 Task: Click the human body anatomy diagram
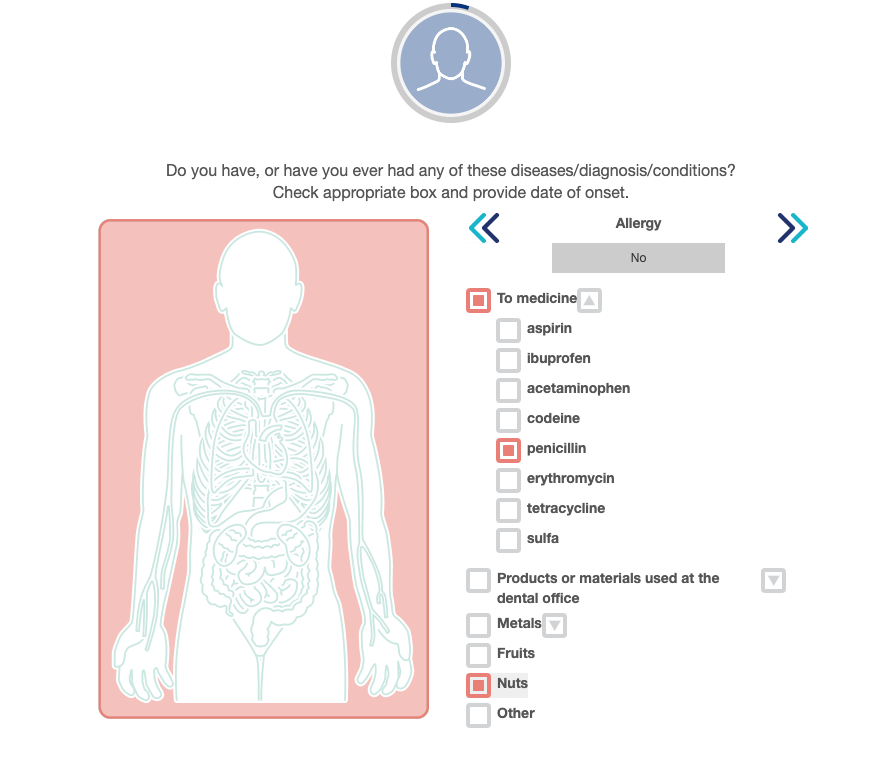pos(263,468)
